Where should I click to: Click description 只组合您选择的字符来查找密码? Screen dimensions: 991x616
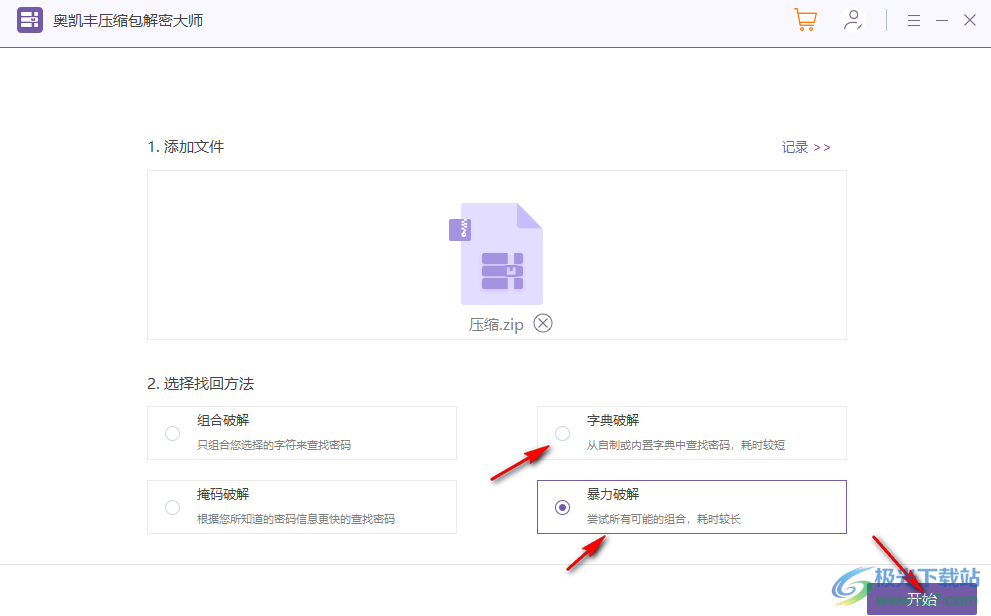click(274, 445)
